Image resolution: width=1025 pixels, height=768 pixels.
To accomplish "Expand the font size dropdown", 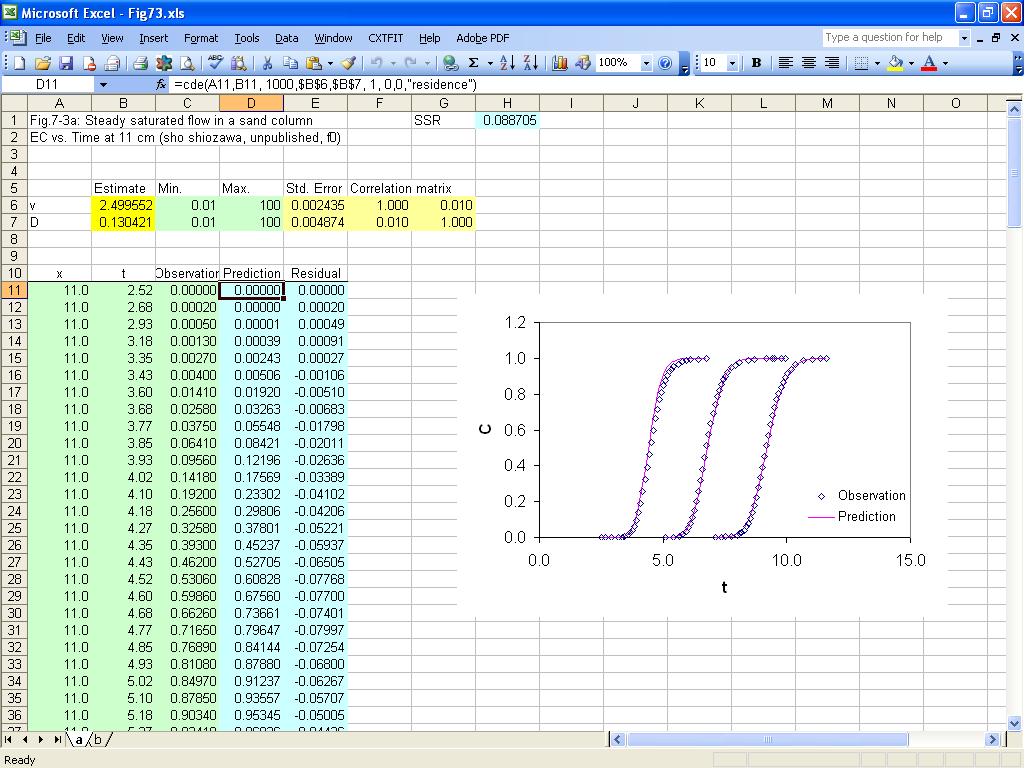I will click(732, 63).
